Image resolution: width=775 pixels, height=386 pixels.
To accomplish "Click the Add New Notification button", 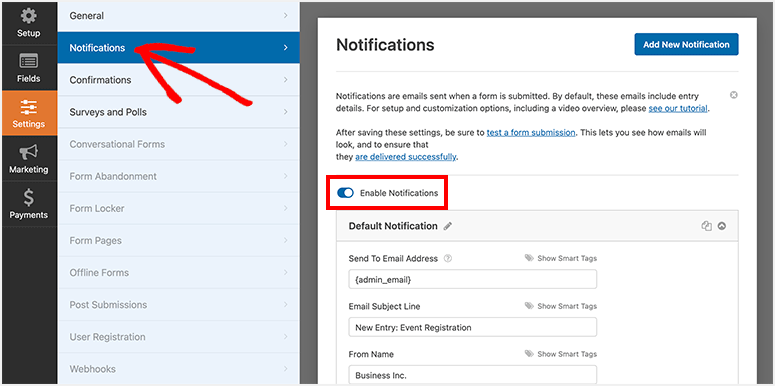I will [x=686, y=44].
